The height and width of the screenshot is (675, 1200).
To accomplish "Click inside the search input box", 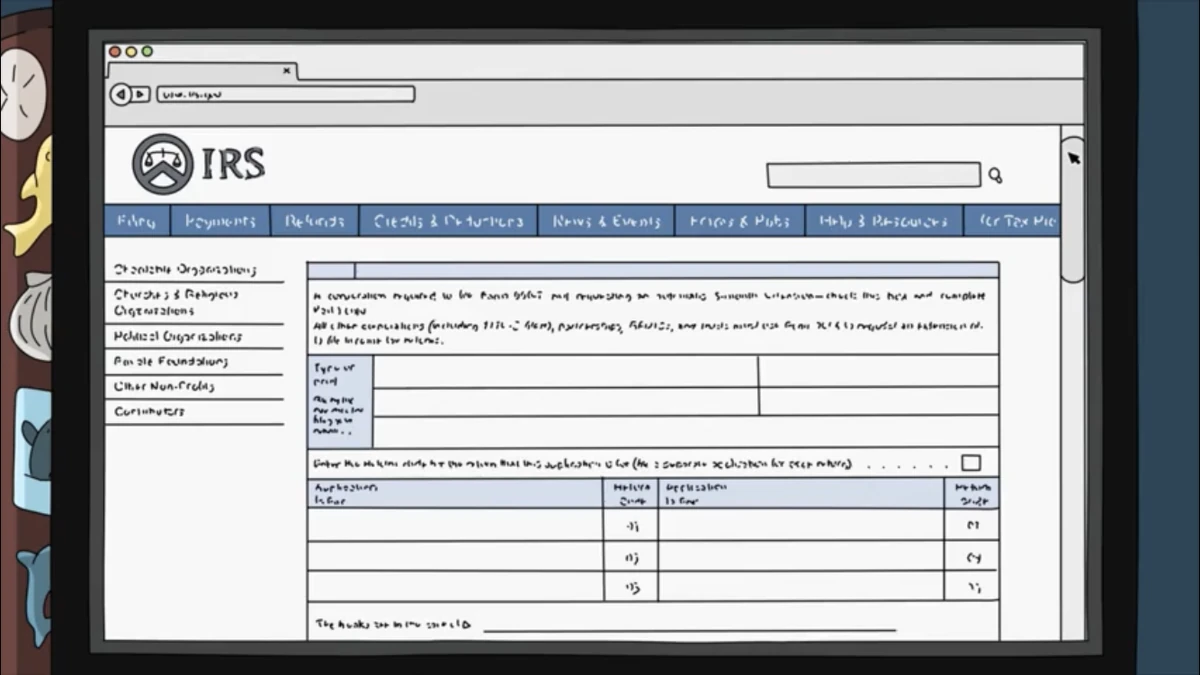I will tap(872, 174).
